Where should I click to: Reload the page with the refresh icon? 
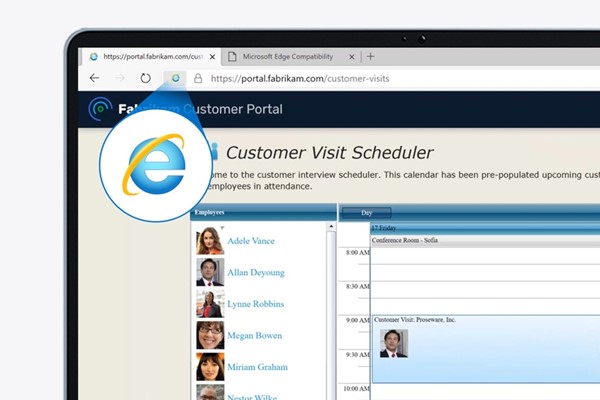point(145,78)
